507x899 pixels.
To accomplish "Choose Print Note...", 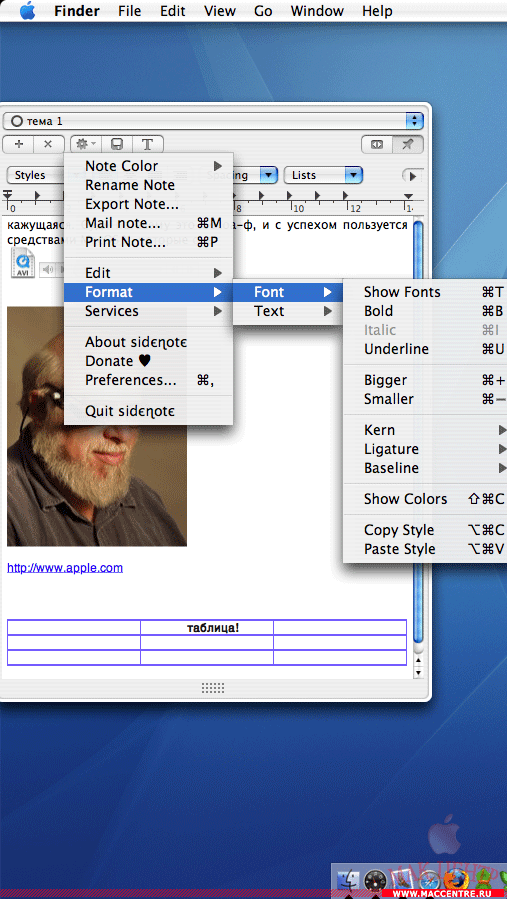I will point(149,242).
